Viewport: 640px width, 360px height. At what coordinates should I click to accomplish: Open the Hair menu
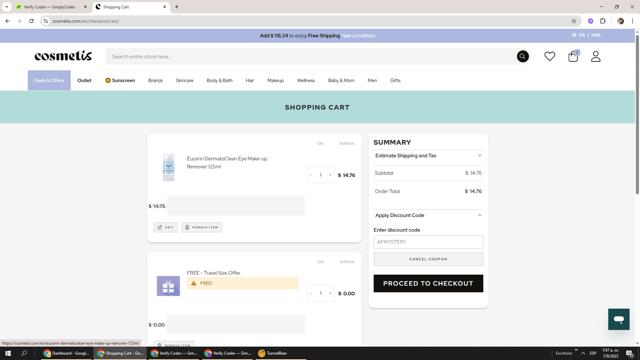(x=250, y=80)
